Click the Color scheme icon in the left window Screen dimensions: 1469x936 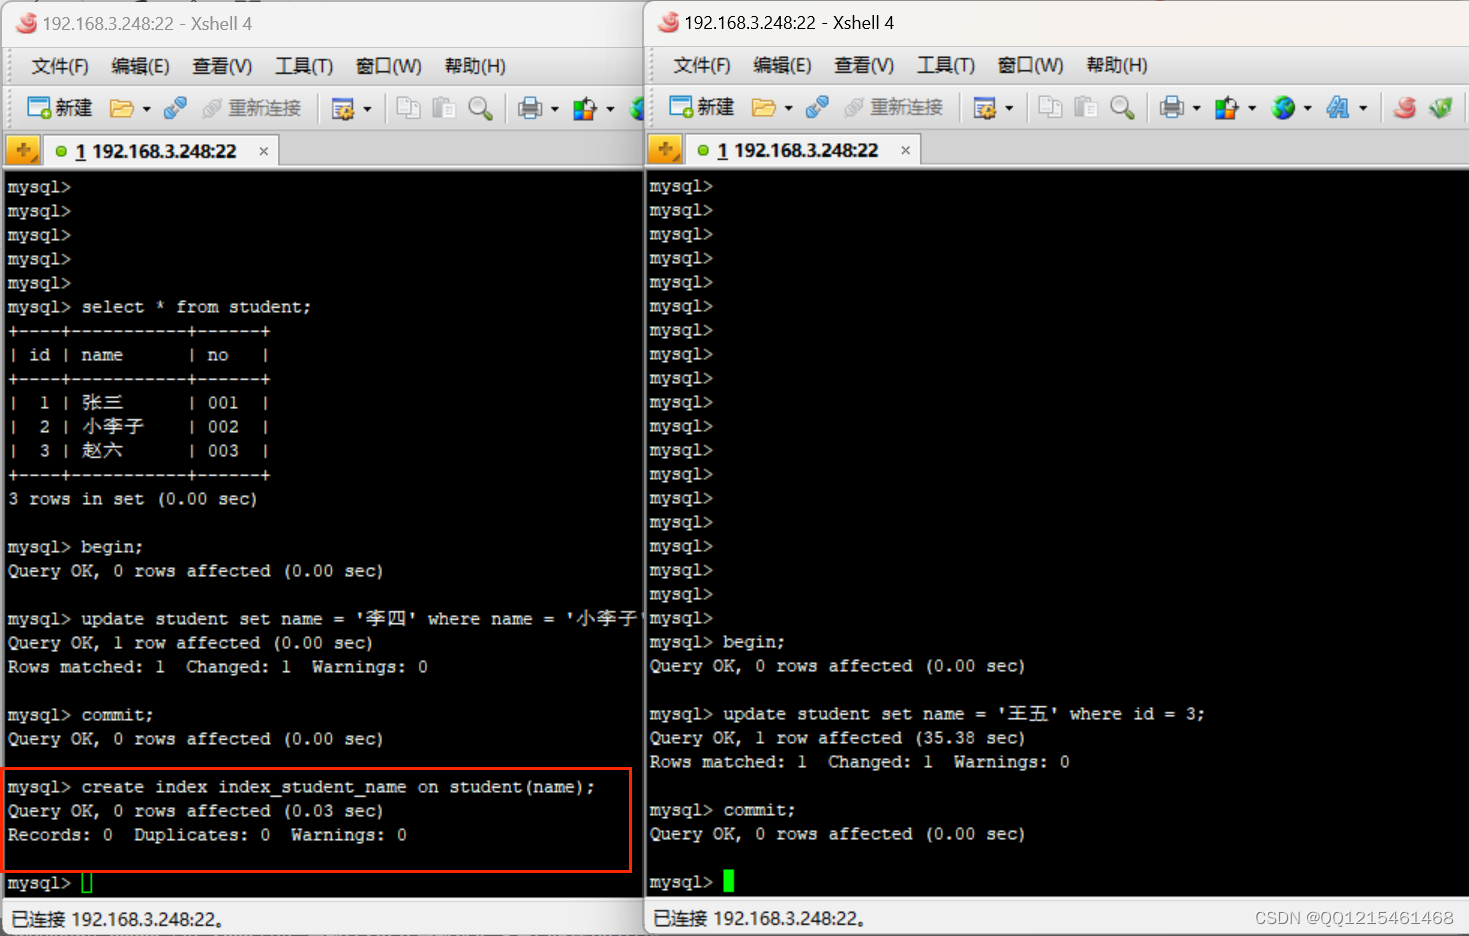click(585, 108)
